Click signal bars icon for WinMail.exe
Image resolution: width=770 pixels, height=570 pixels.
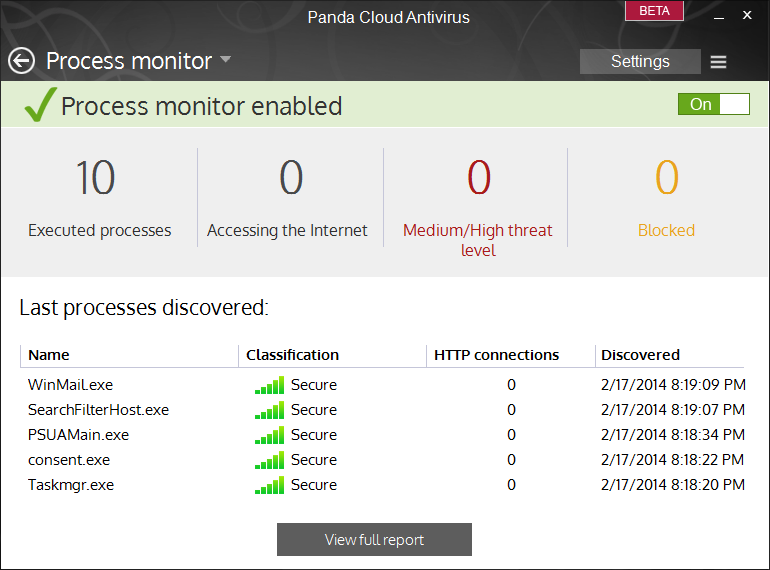pyautogui.click(x=269, y=385)
